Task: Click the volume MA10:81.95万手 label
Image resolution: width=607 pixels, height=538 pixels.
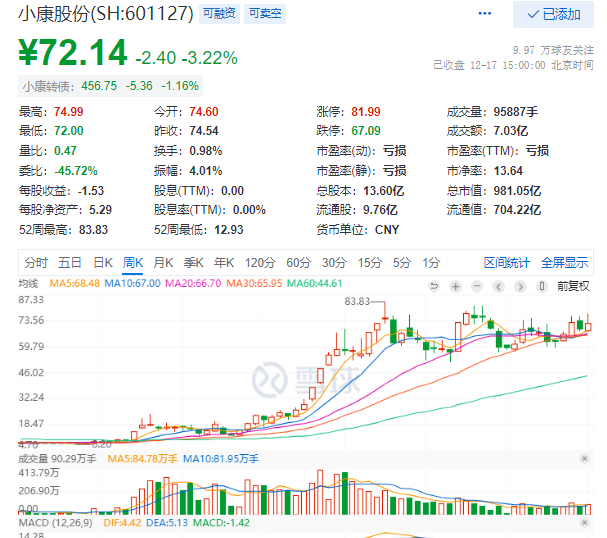Action: coord(221,459)
